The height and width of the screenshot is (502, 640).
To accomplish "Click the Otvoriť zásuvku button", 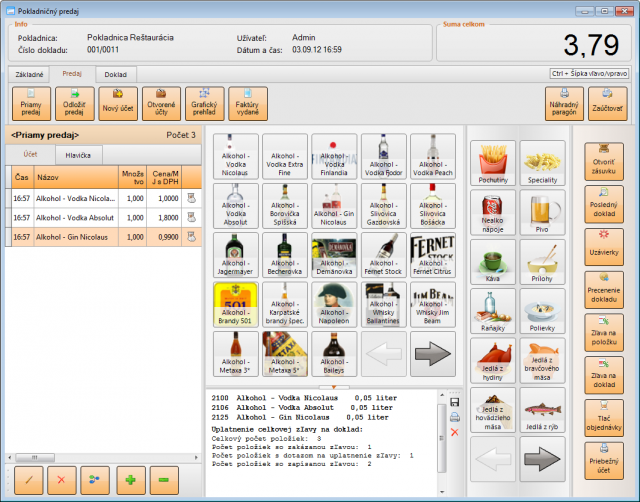I will point(604,161).
